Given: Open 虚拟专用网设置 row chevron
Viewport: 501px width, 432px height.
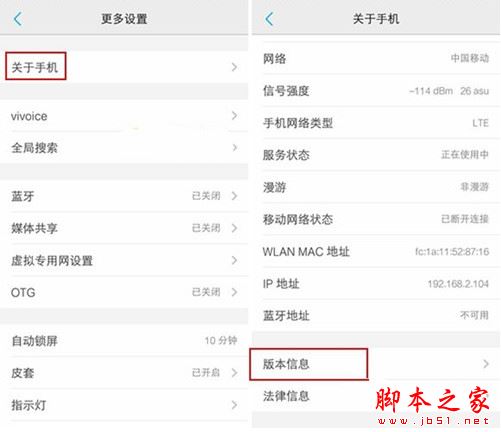Looking at the screenshot, I should click(x=234, y=260).
